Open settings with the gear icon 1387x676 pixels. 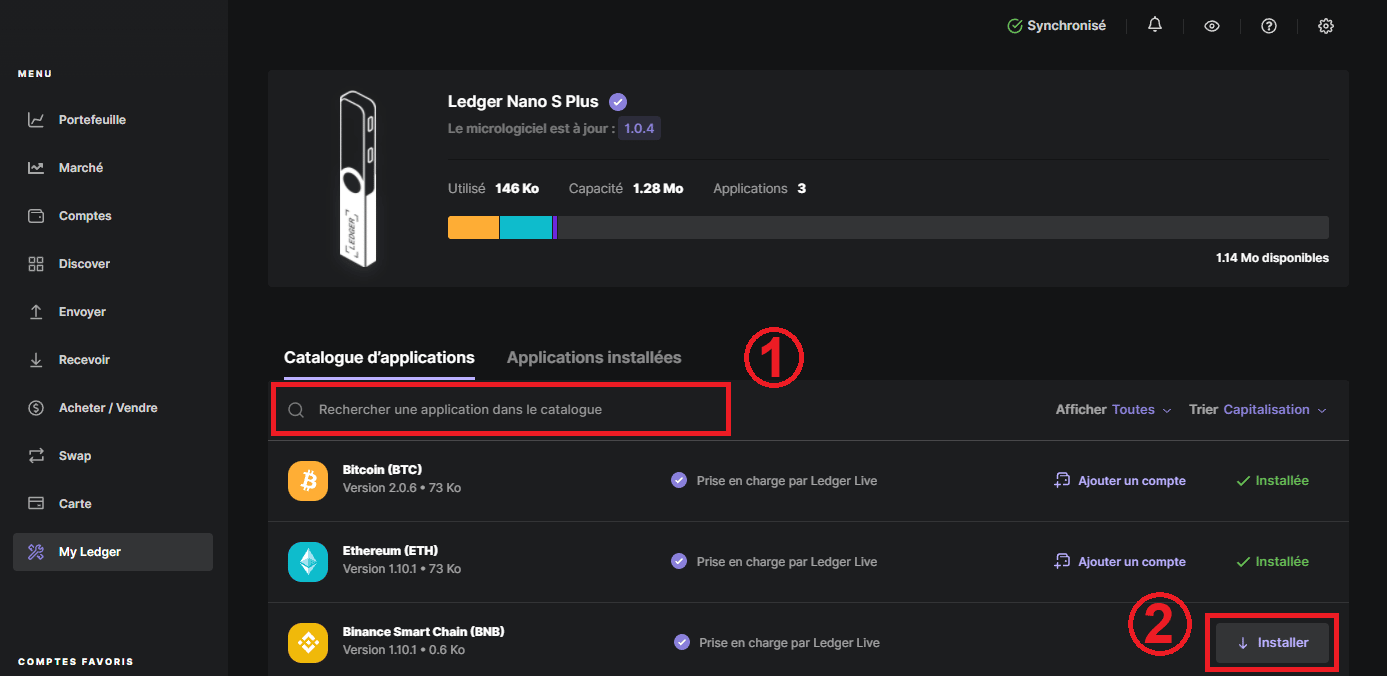tap(1326, 26)
